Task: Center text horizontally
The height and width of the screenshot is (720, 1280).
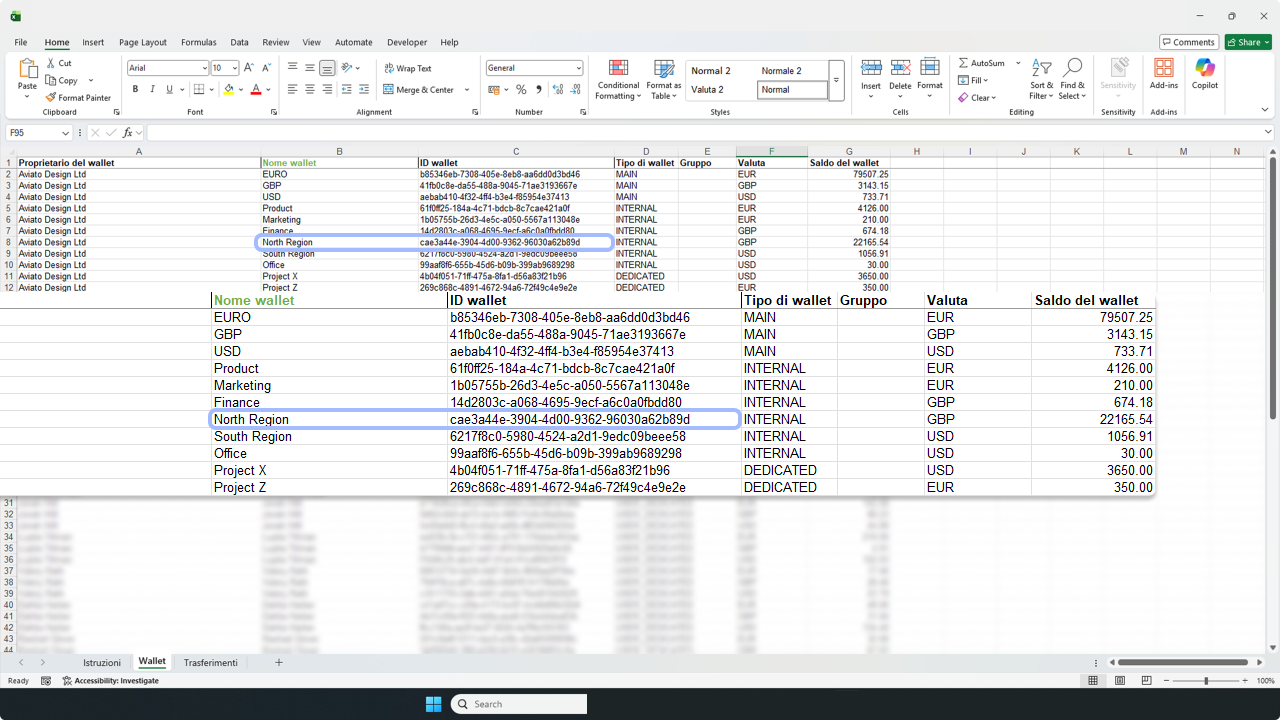Action: click(310, 89)
